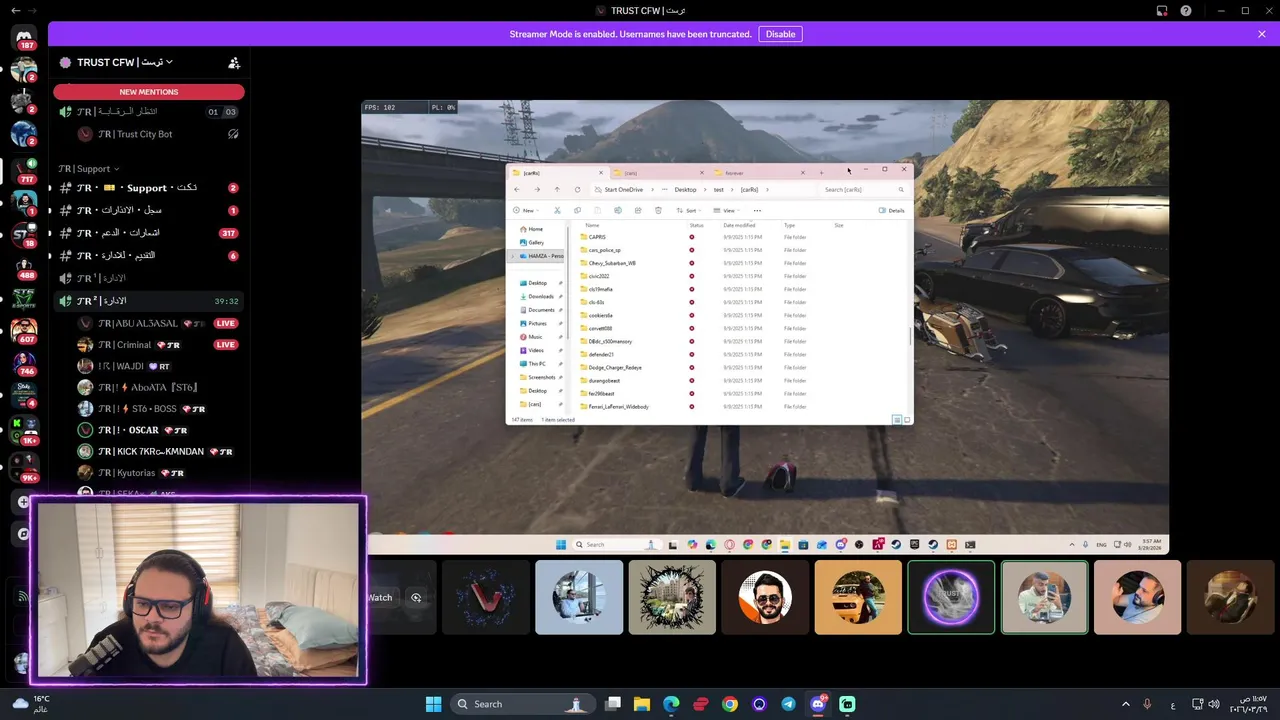Click the Search [carRs] field in Explorer
This screenshot has height=720, width=1280.
[x=865, y=190]
